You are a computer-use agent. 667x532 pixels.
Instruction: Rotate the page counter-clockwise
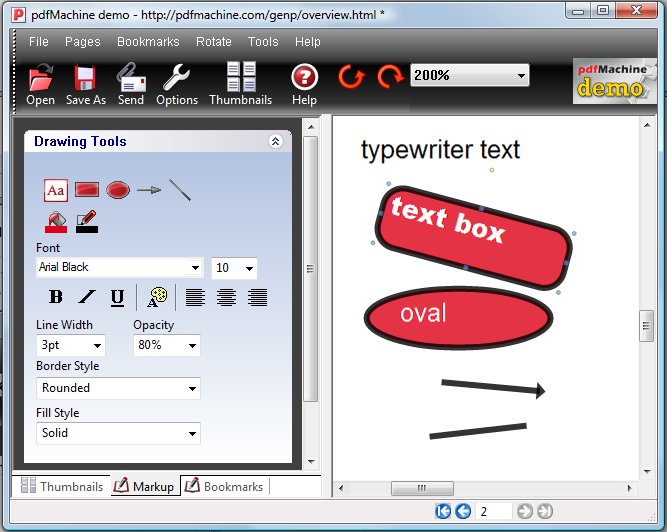point(351,76)
